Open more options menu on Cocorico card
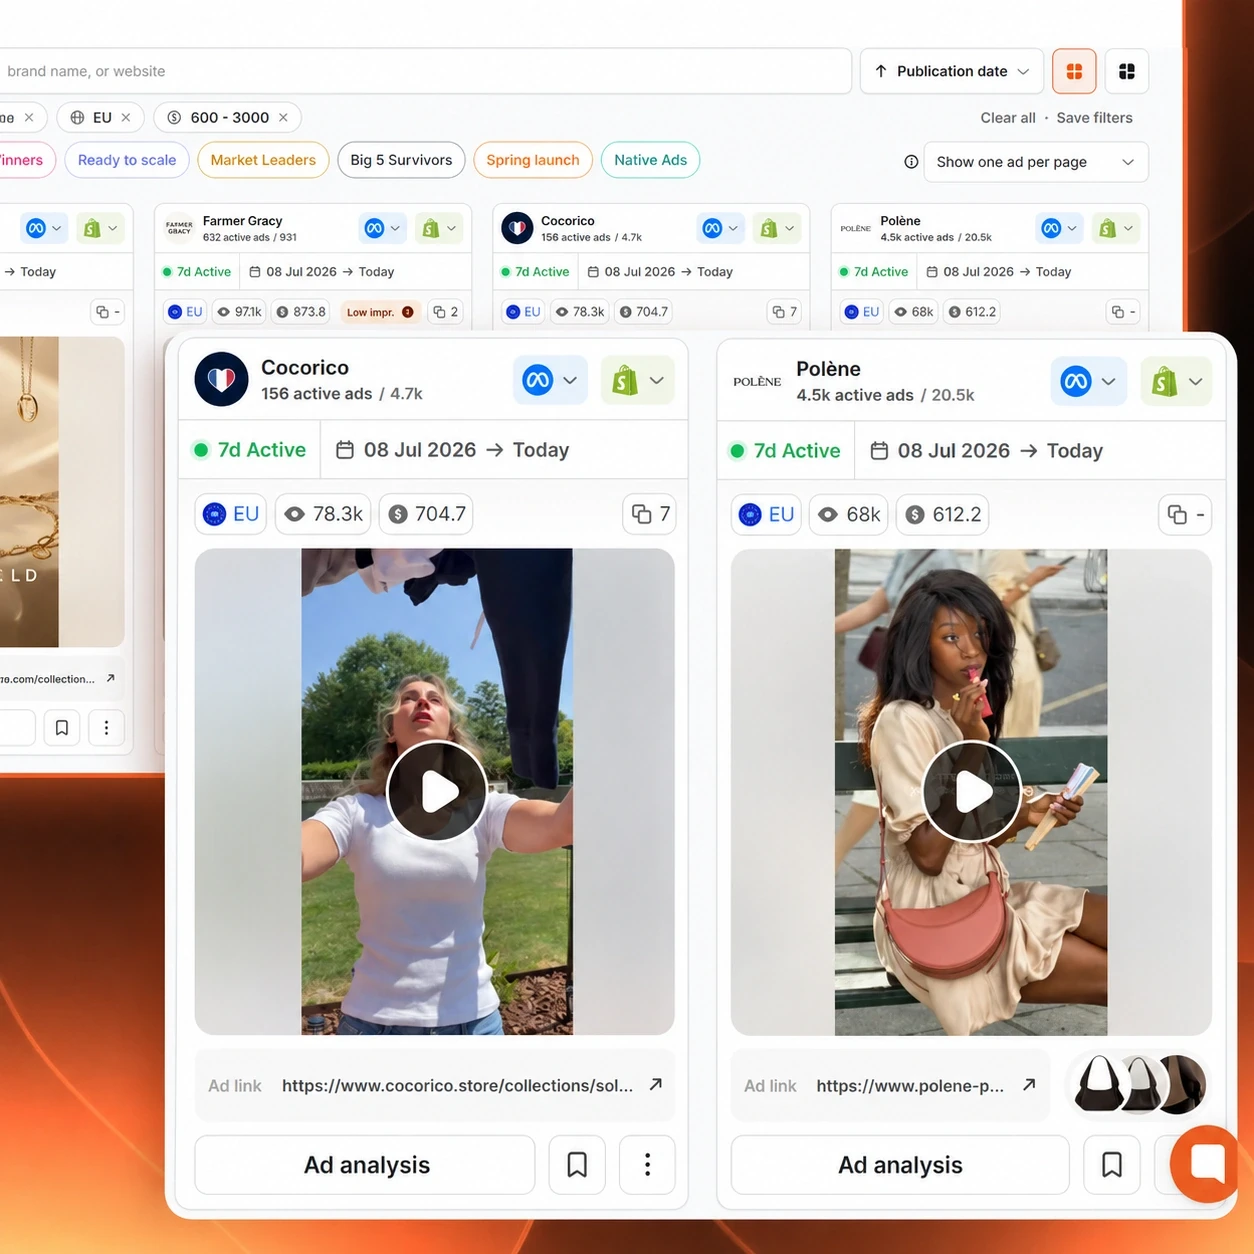The image size is (1254, 1254). click(x=647, y=1165)
